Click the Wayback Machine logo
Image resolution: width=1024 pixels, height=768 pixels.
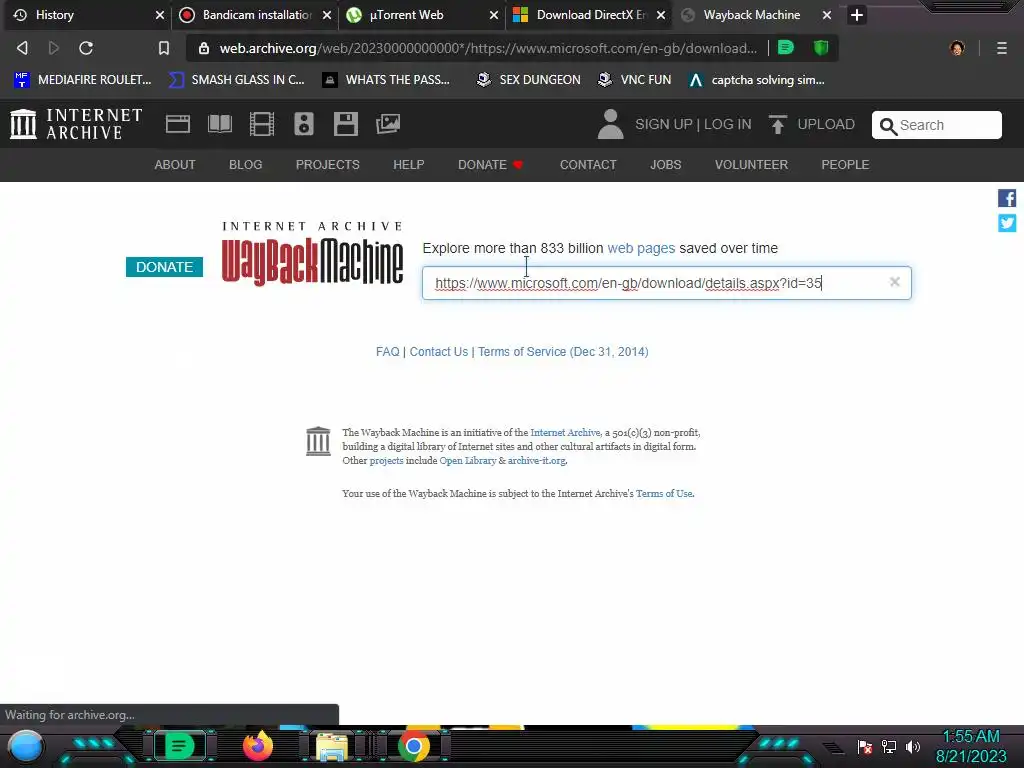[312, 254]
